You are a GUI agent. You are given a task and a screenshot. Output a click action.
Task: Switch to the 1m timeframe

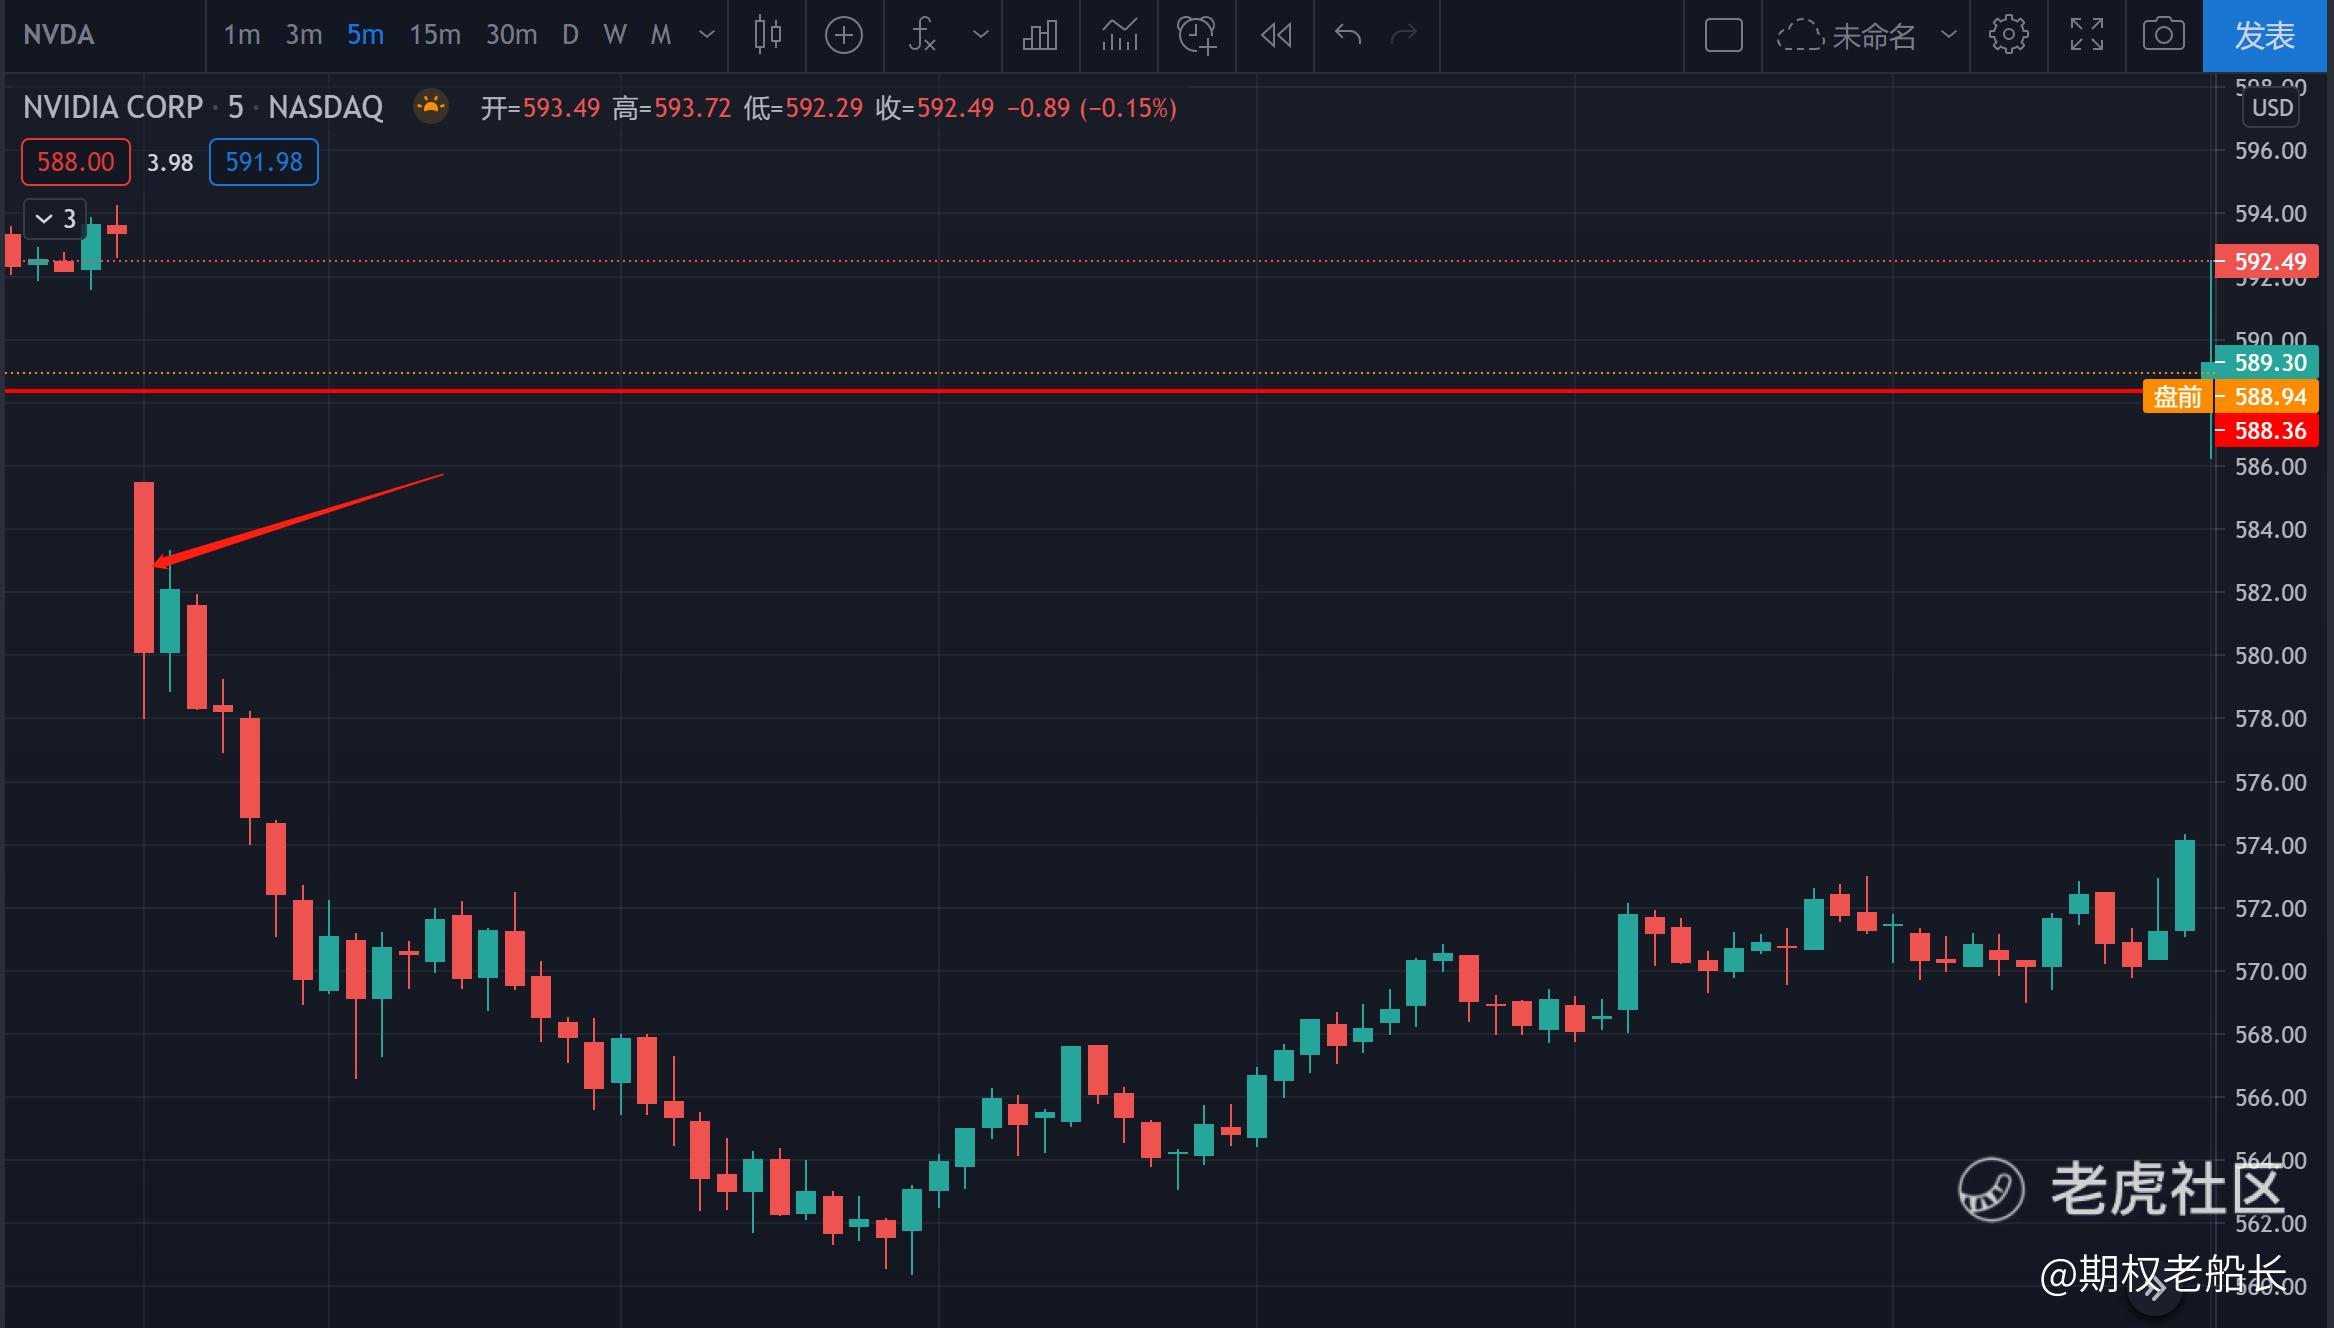tap(242, 35)
